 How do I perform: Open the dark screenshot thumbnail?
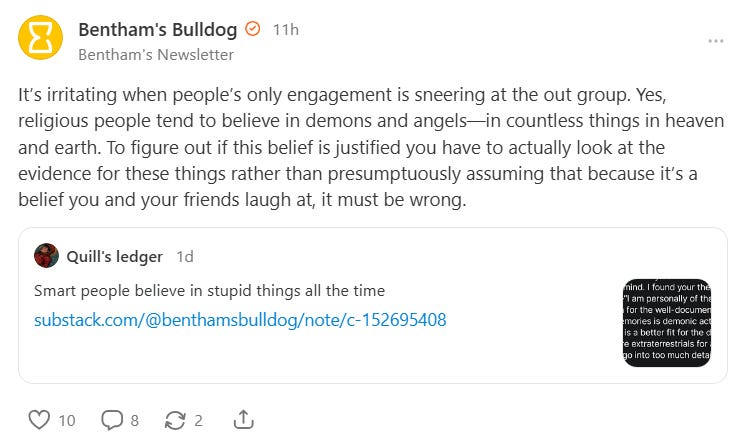[667, 322]
